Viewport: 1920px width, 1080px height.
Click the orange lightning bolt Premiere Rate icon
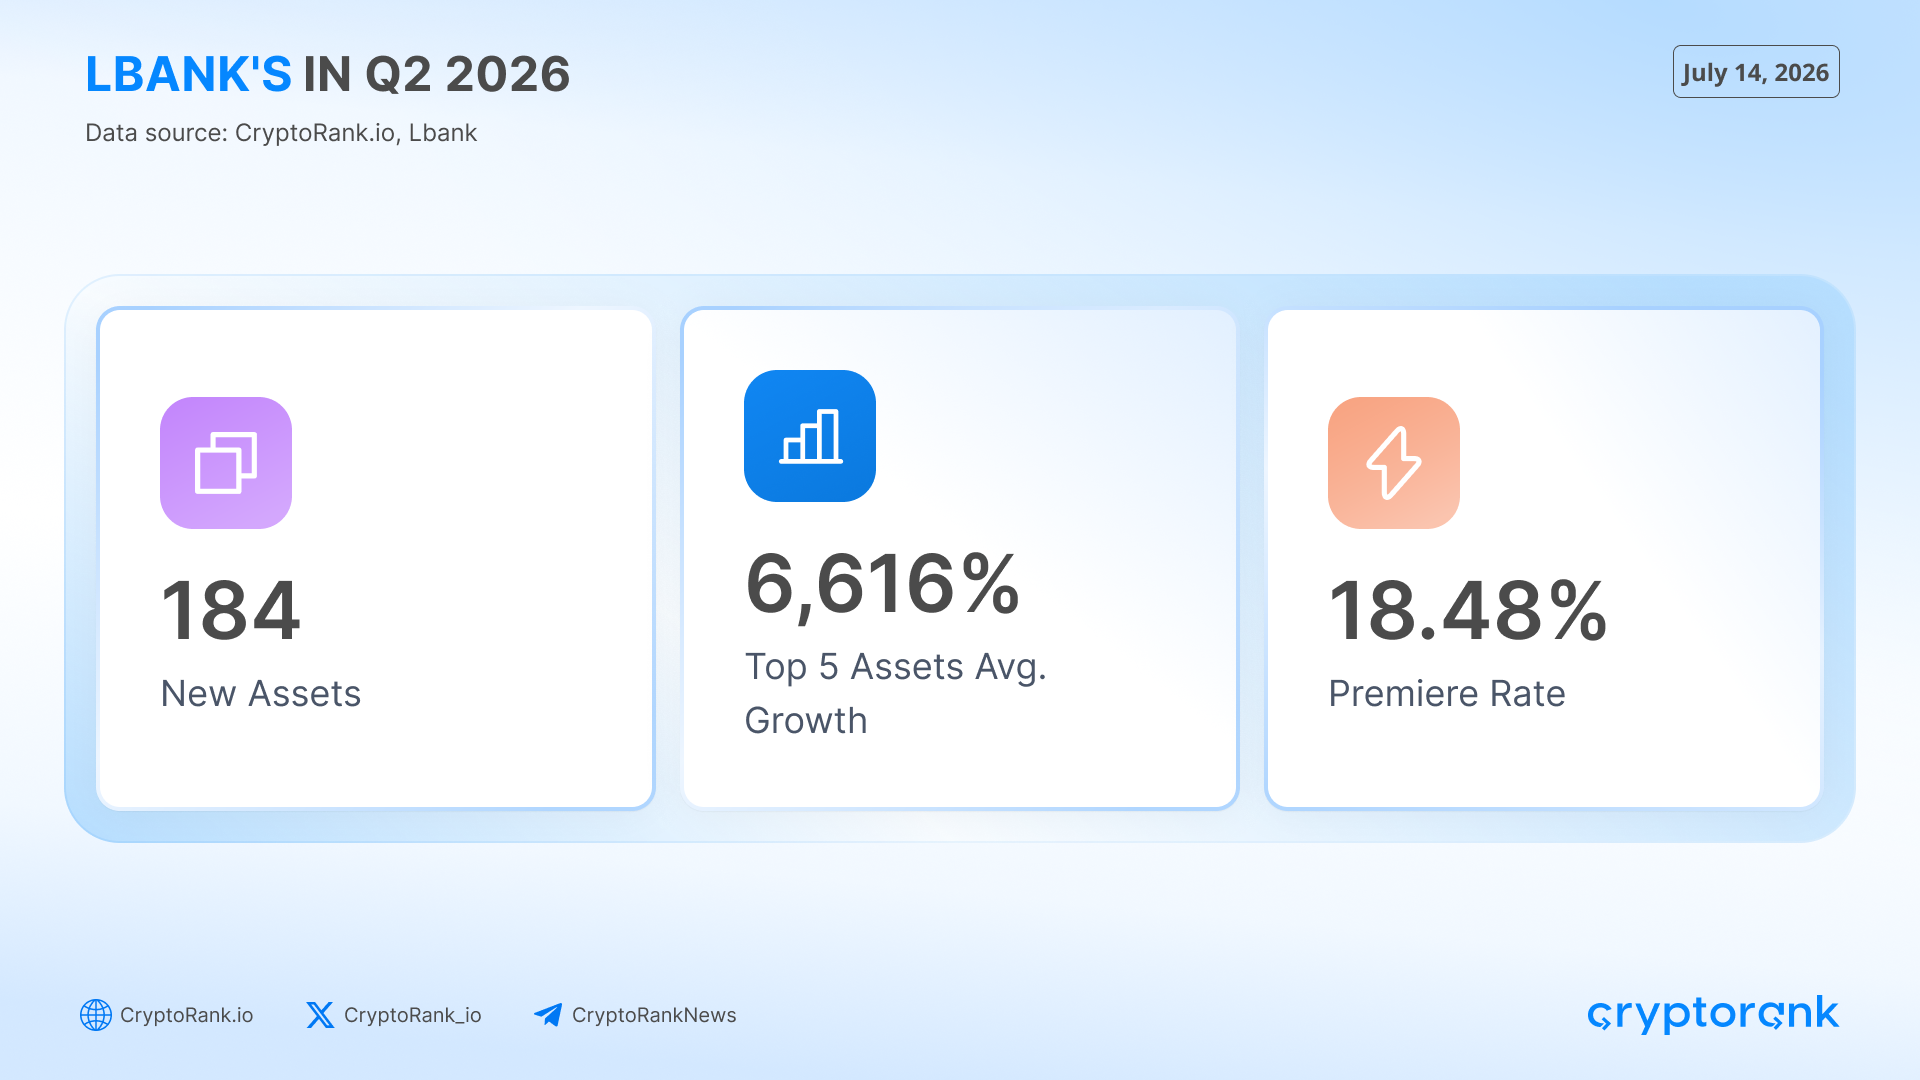pos(1394,463)
